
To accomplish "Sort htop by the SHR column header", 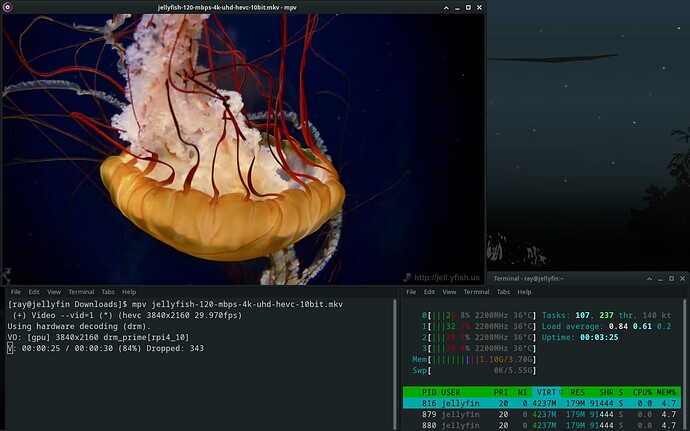I will coord(606,392).
